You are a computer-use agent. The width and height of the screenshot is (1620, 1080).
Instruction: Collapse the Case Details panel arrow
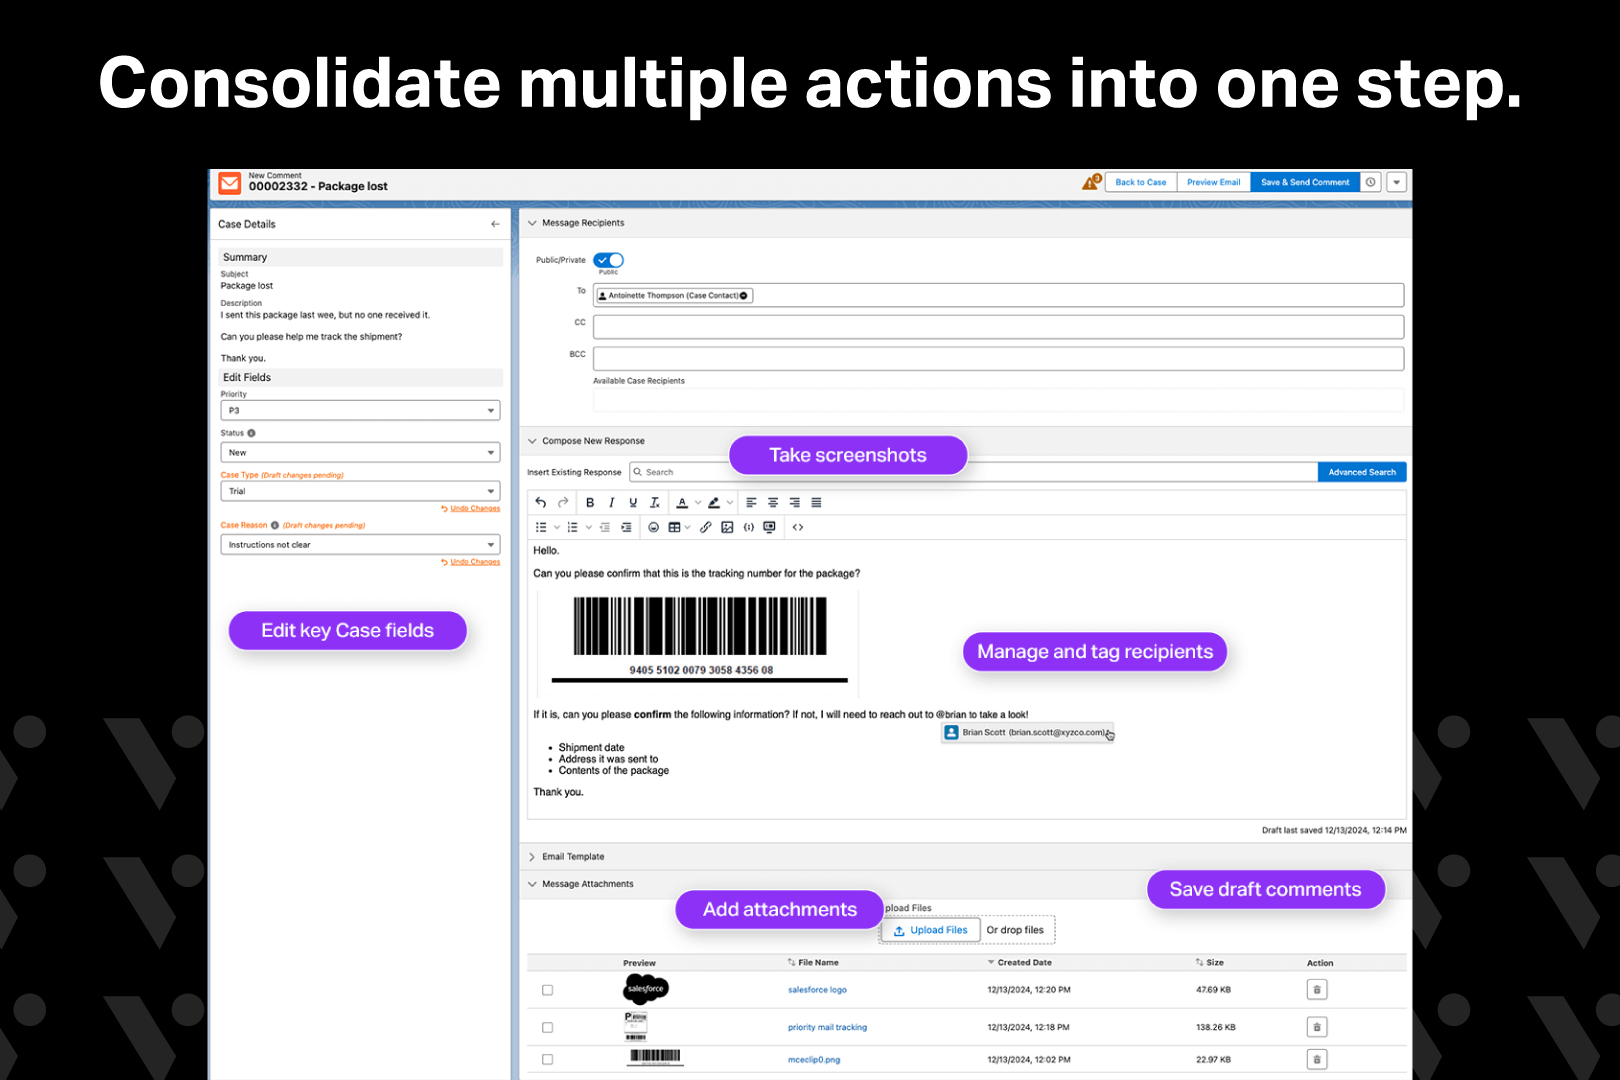coord(495,224)
